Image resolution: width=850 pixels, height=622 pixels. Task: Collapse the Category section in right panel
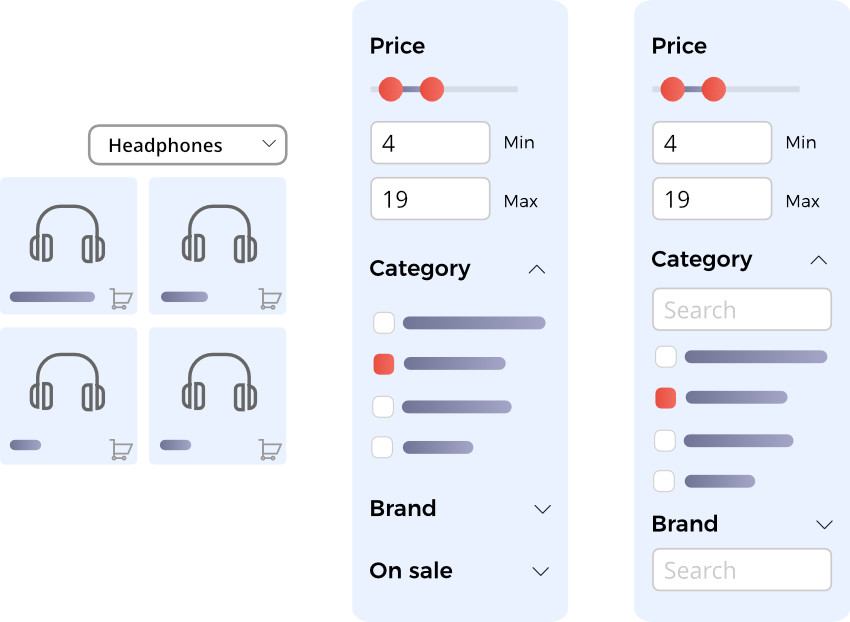(x=819, y=260)
